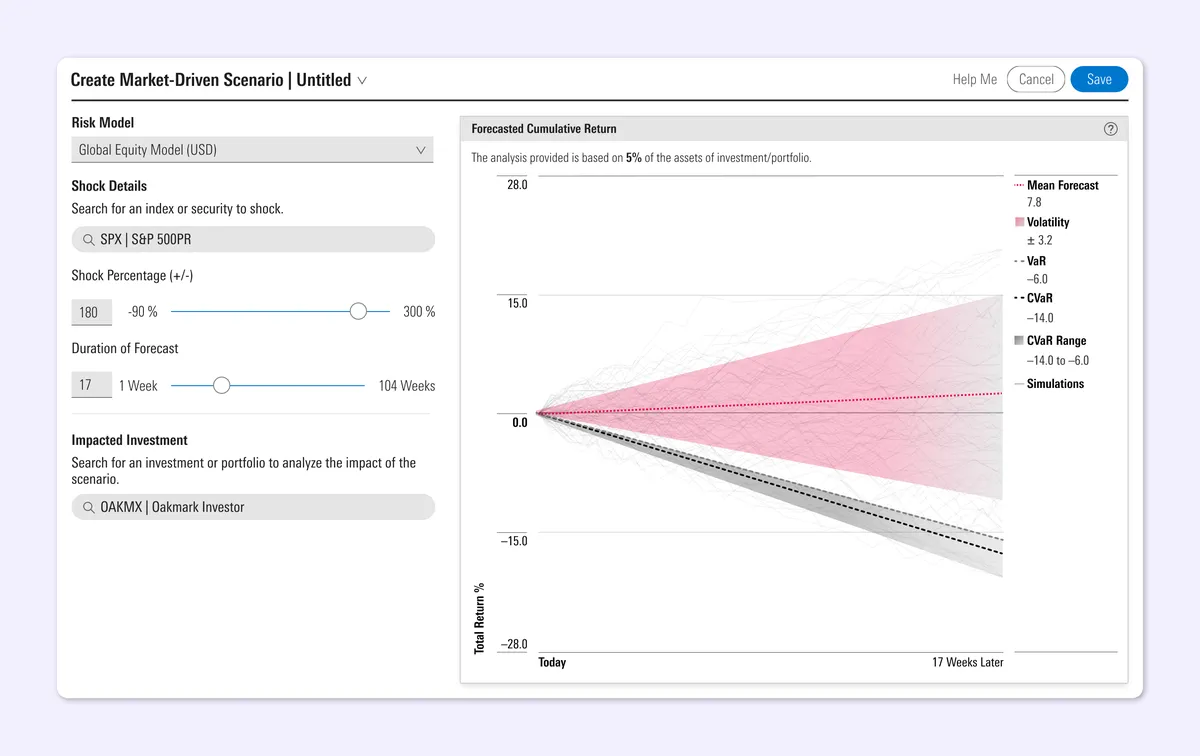Open the Global Equity Model dropdown

point(252,150)
